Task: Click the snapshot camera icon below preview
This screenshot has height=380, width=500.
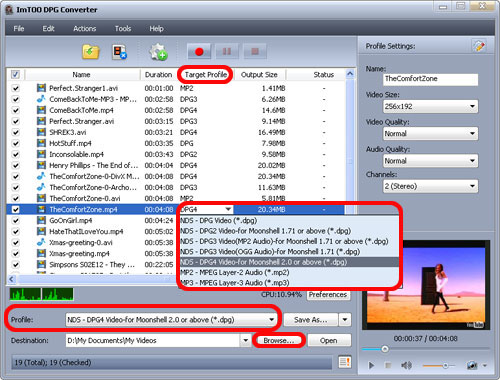Action: click(472, 366)
